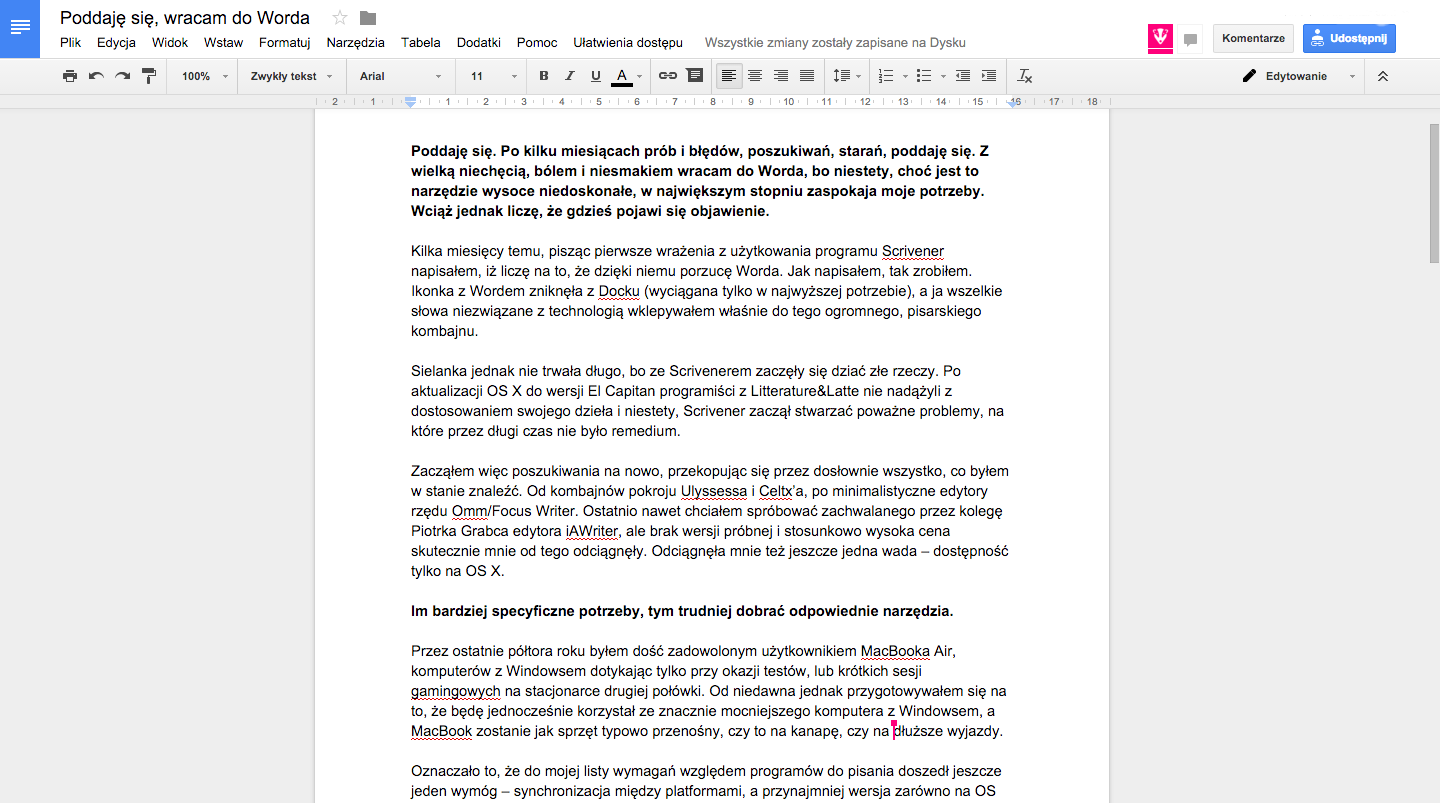Insert a comment from toolbar
1440x803 pixels.
[x=694, y=76]
